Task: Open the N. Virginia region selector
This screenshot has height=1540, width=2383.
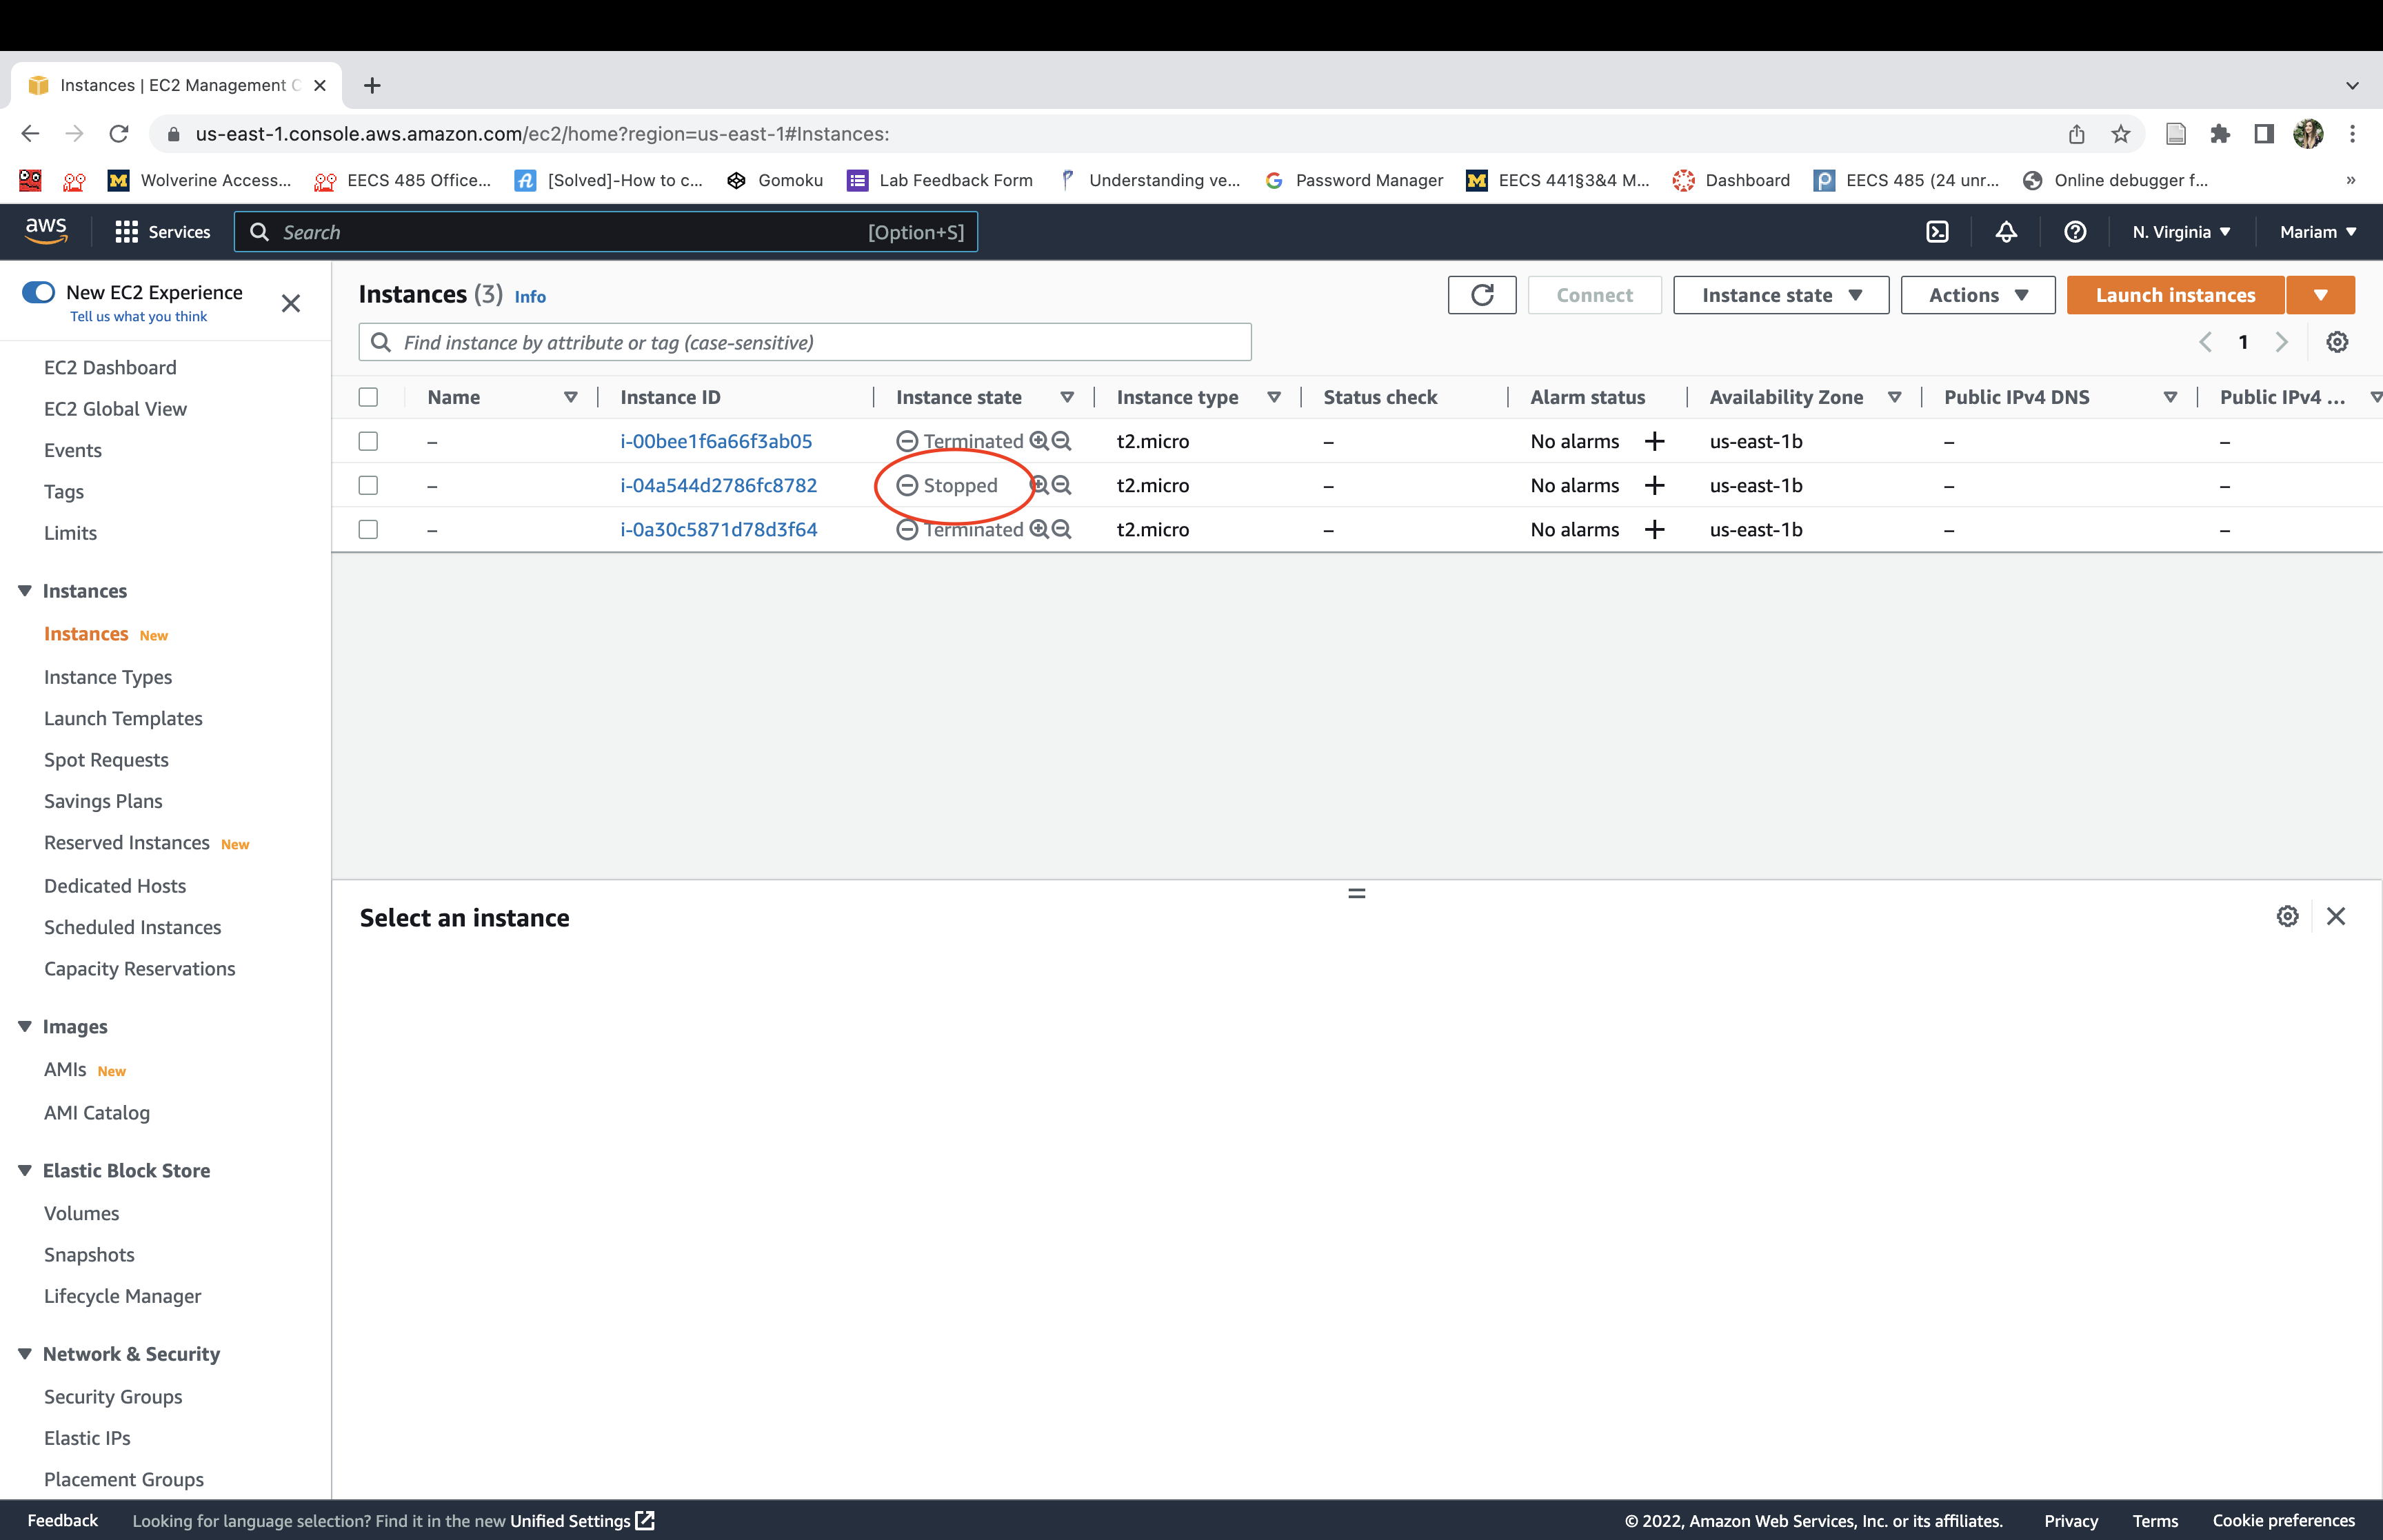Action: (2180, 232)
